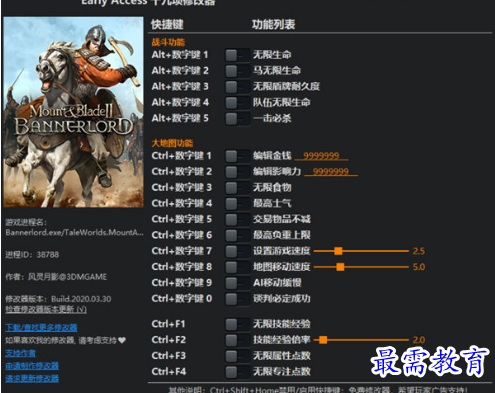Click the skill multiplier value 2.0

[419, 340]
